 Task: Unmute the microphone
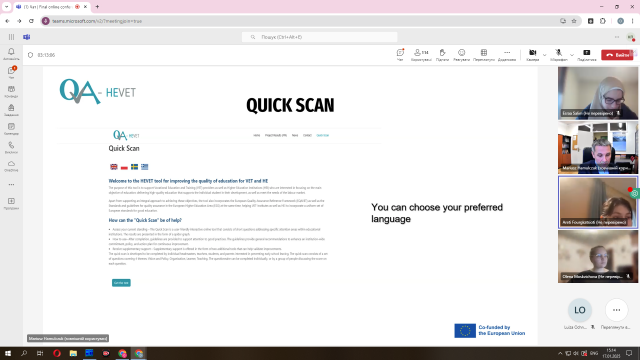pos(558,55)
